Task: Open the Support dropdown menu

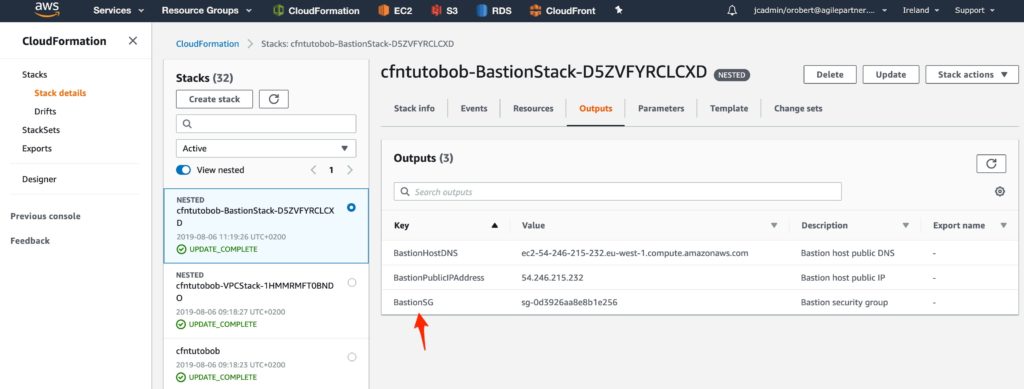Action: (x=974, y=10)
